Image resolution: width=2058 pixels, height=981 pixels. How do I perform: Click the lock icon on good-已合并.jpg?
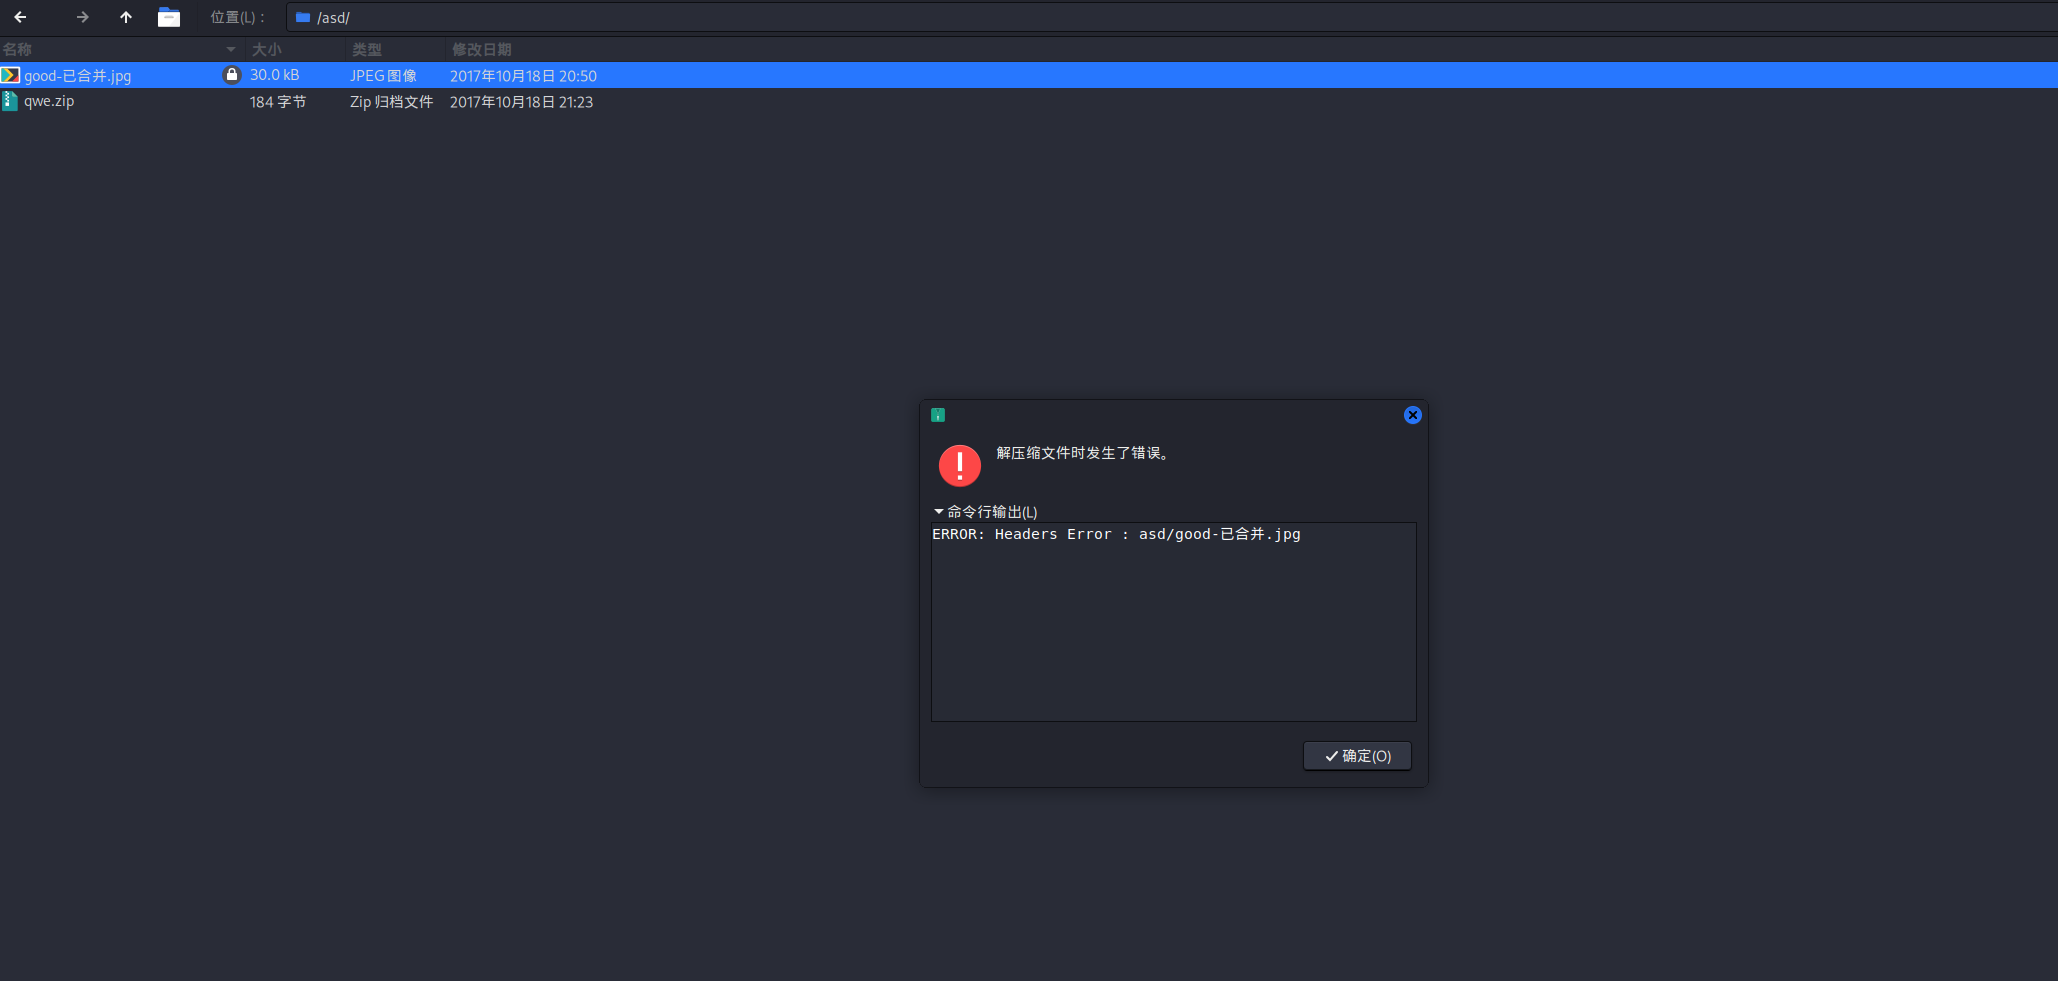click(231, 75)
